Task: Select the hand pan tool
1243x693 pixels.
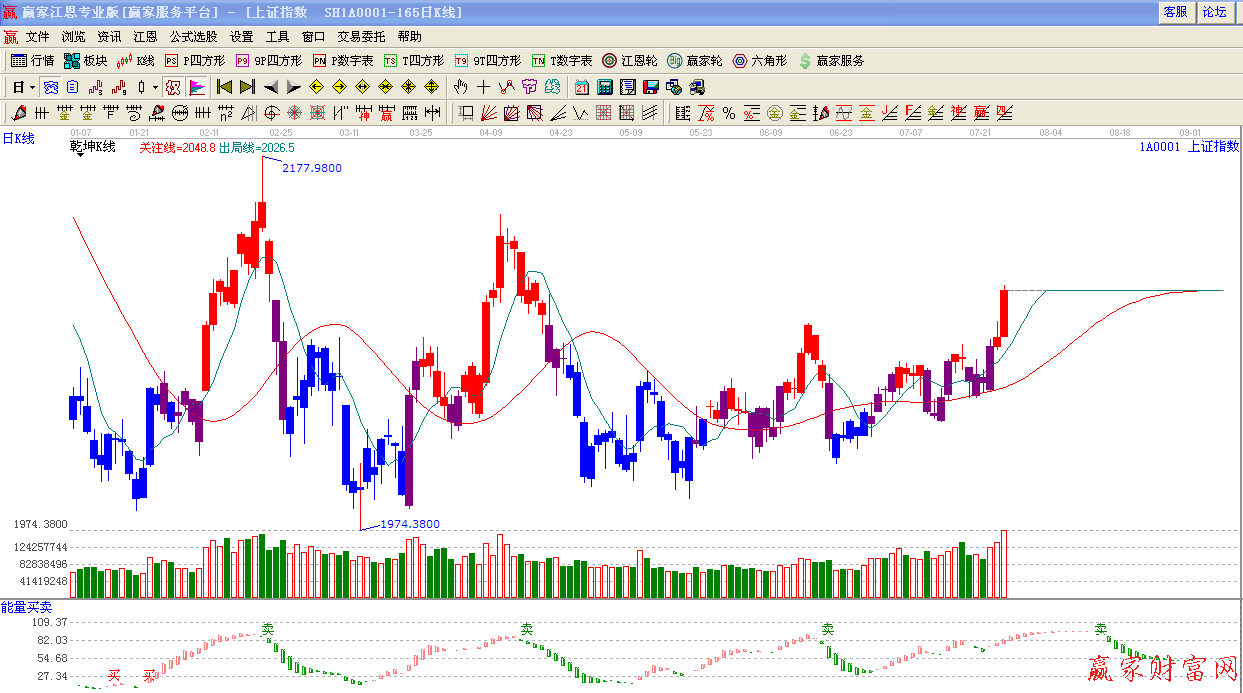Action: [461, 87]
